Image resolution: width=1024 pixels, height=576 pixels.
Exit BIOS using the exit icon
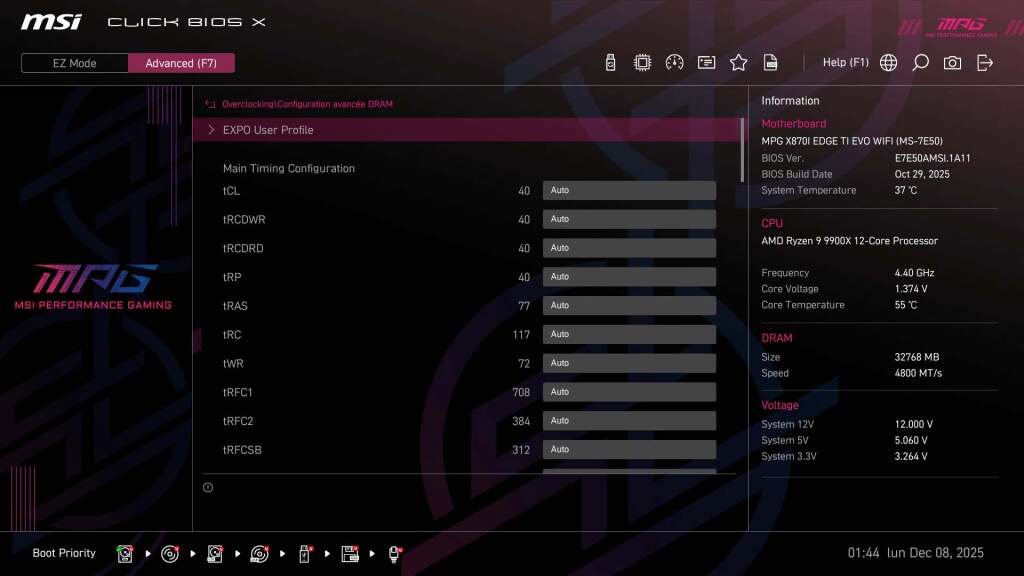click(985, 62)
